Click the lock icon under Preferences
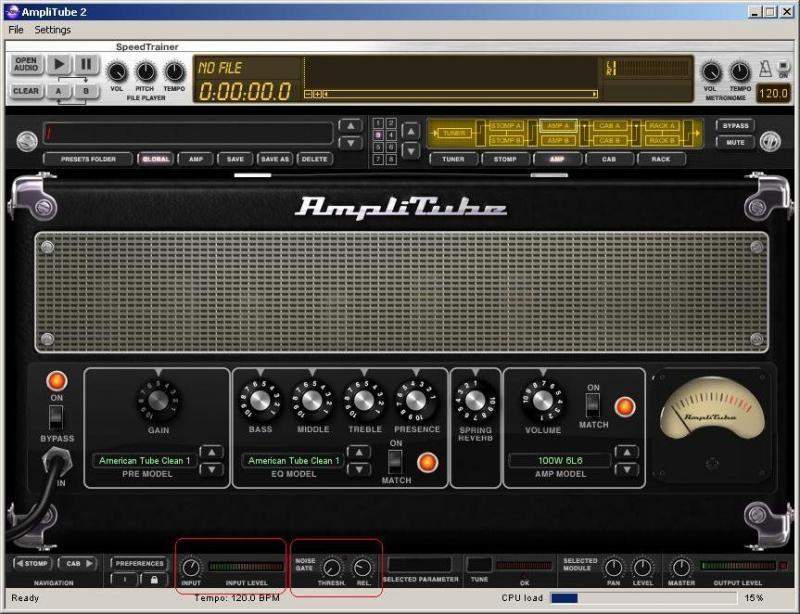 pos(154,579)
